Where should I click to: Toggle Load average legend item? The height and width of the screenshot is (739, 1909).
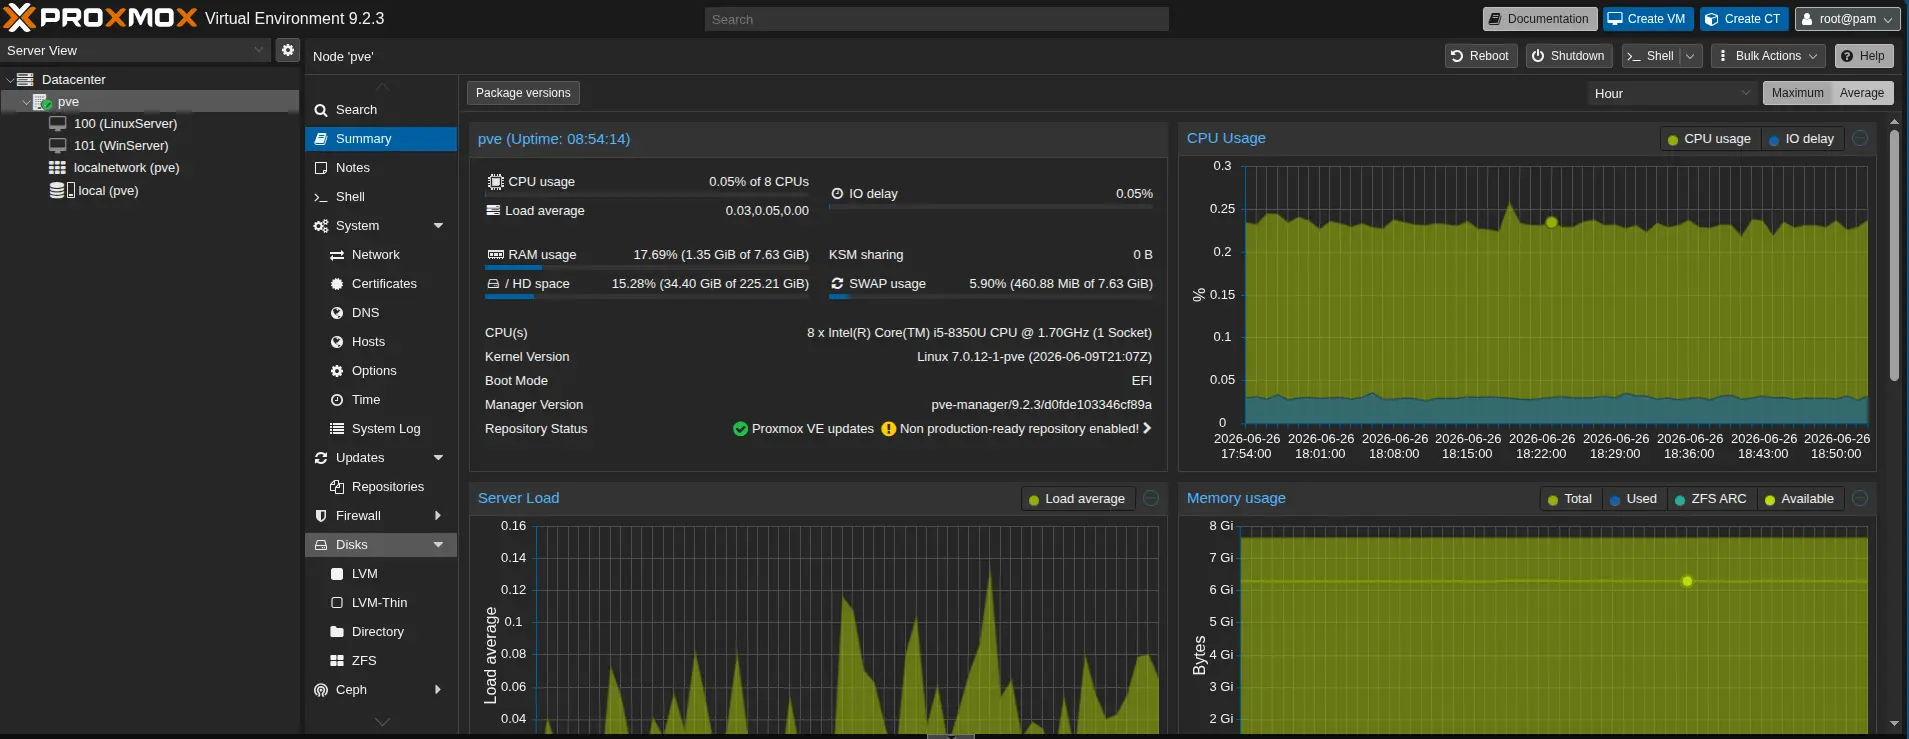pos(1077,499)
